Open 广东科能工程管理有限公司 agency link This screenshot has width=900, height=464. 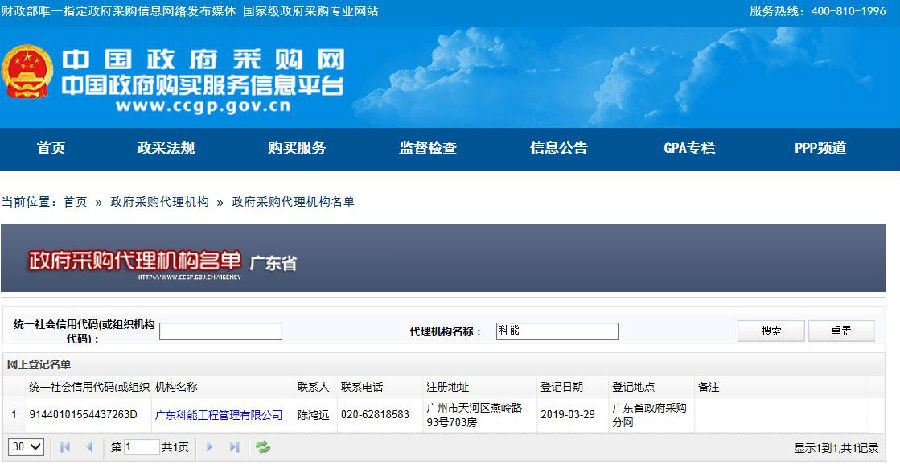click(x=218, y=413)
